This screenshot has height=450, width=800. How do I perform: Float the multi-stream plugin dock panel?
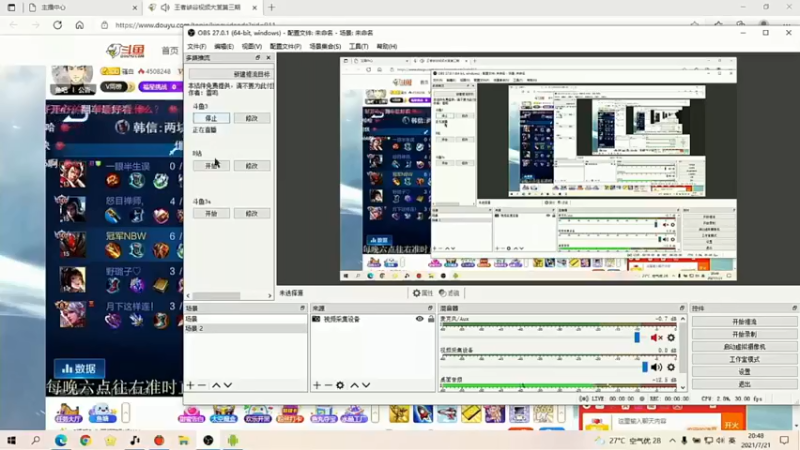(258, 58)
